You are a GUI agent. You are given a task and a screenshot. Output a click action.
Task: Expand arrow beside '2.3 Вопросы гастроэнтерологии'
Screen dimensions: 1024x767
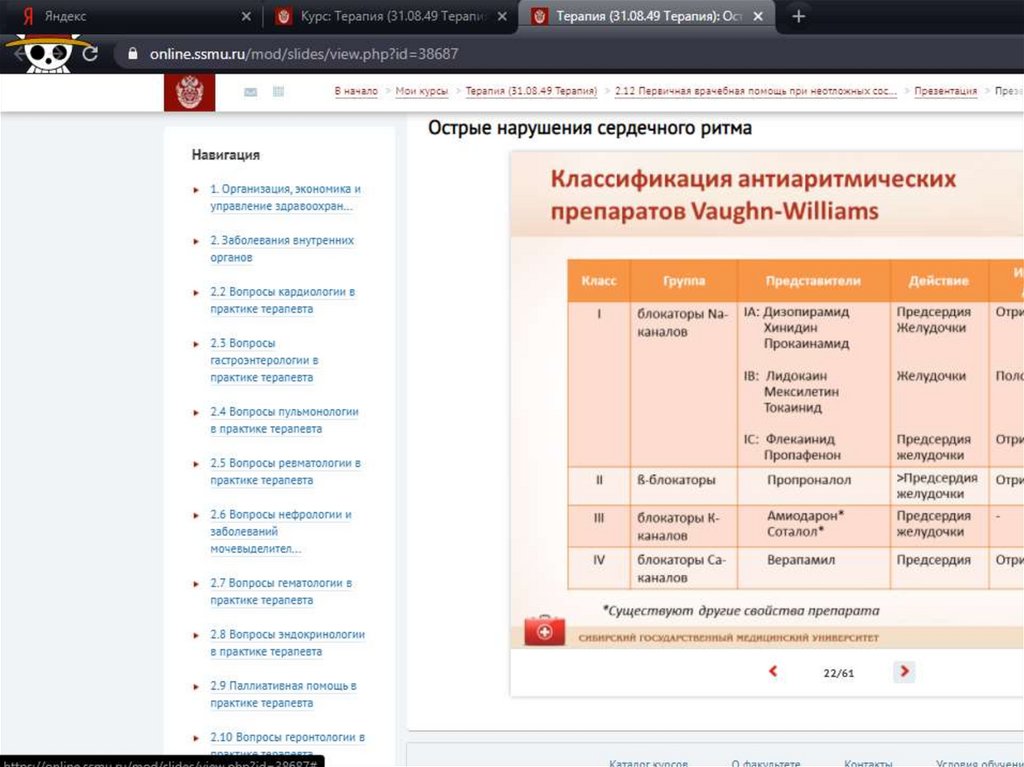(x=196, y=344)
